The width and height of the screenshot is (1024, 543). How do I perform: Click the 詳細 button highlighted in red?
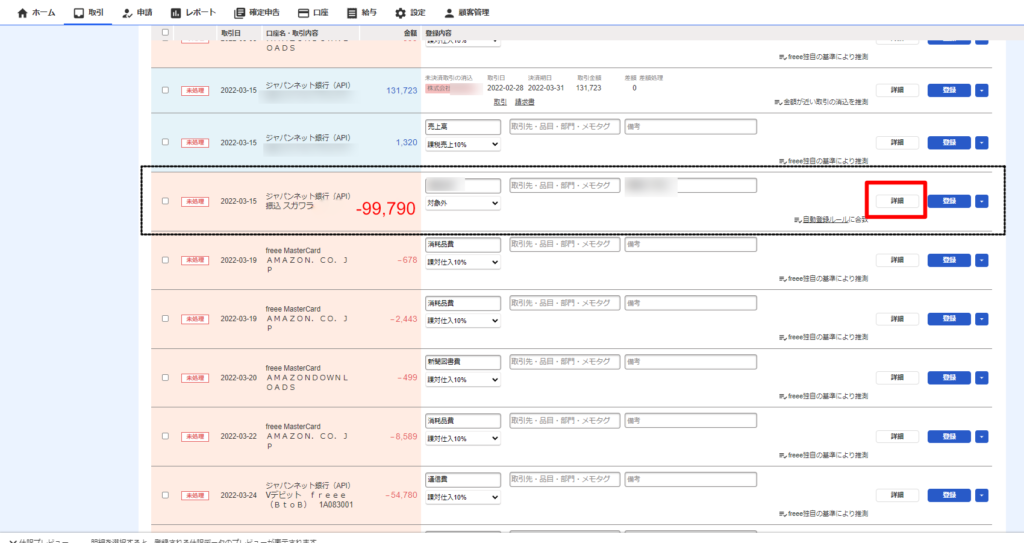pos(897,201)
